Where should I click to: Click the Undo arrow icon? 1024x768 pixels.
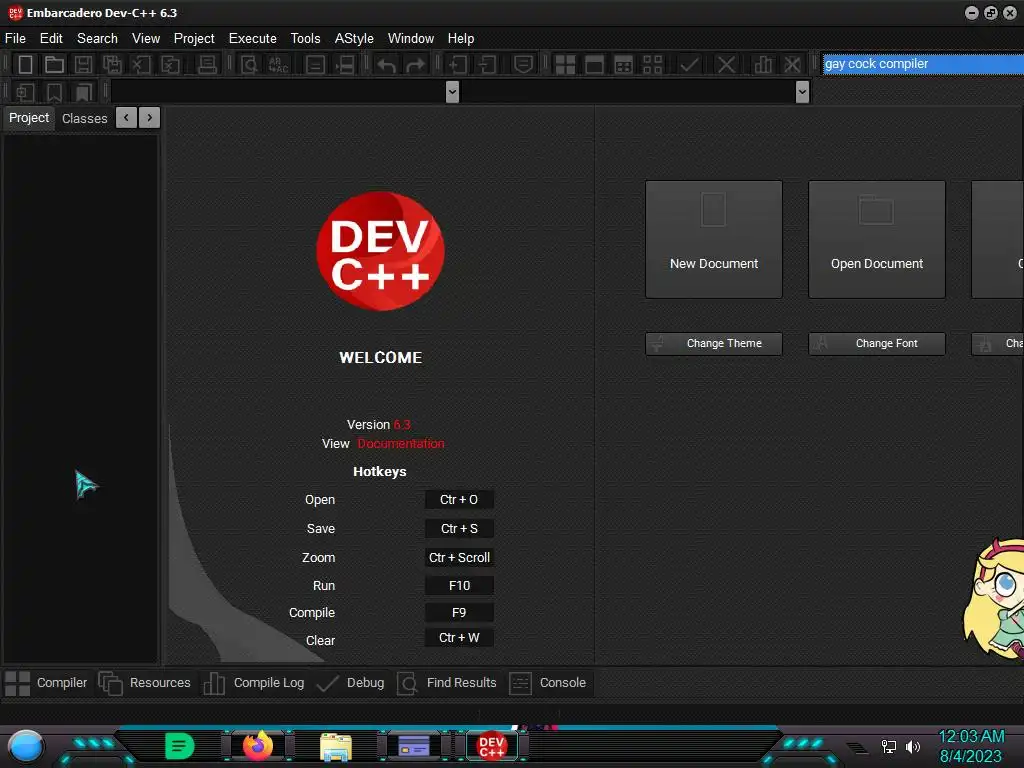pos(386,65)
